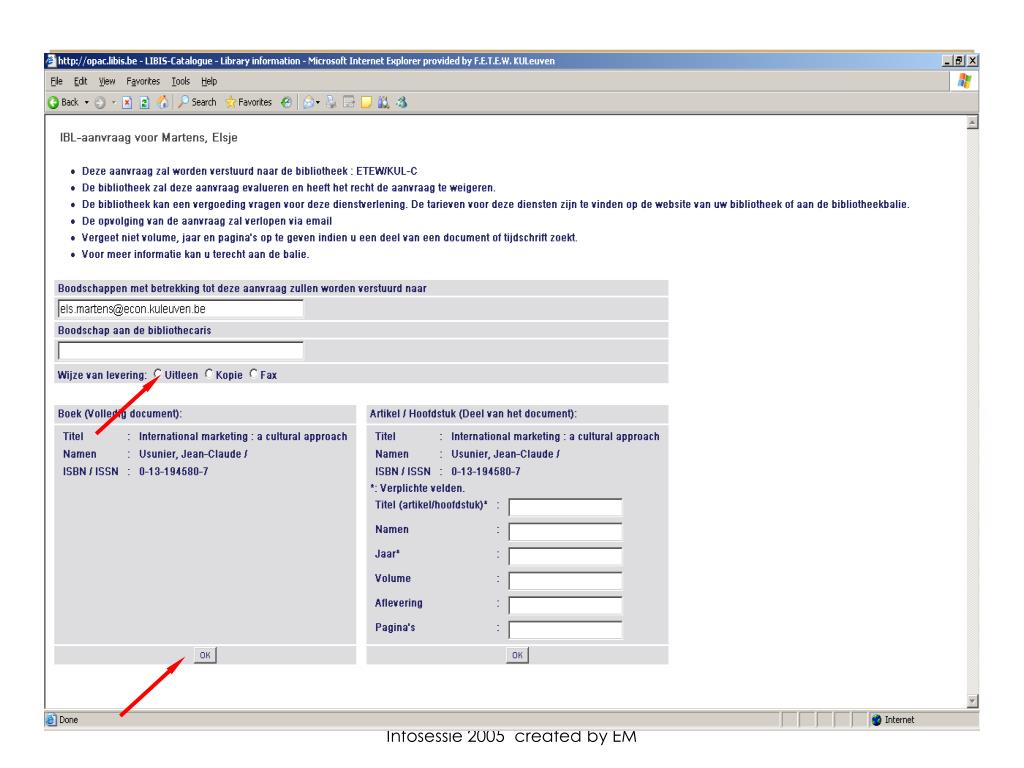The image size is (1024, 768).
Task: Click the bullet mentioning ETEW/KUL-C library
Action: pos(249,171)
